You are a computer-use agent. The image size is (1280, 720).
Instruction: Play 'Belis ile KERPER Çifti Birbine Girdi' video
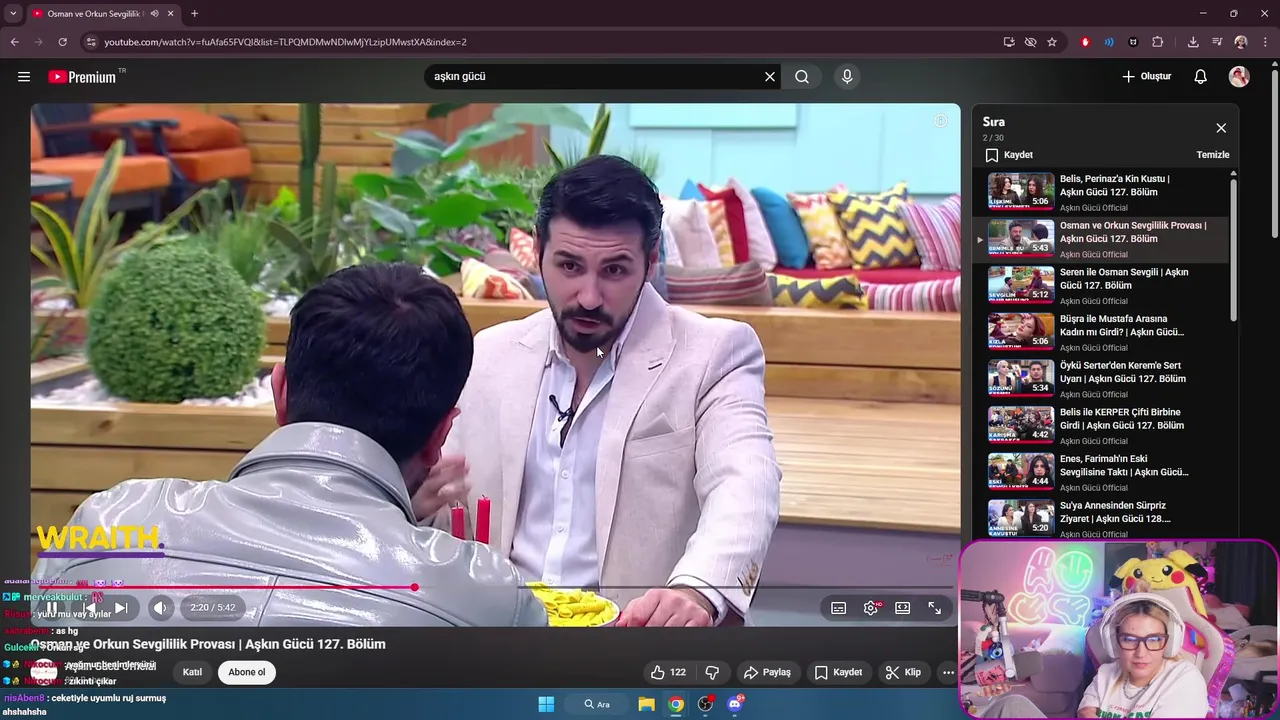1100,425
